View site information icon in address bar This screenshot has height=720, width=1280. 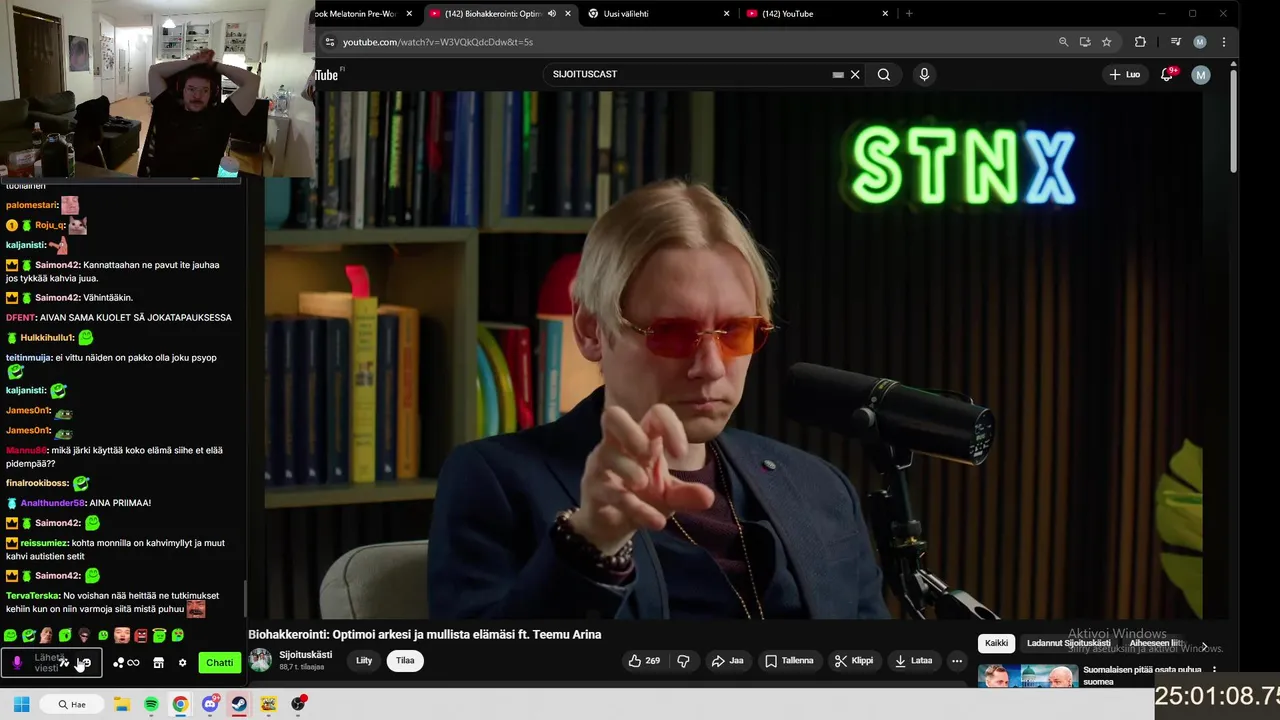click(x=330, y=42)
